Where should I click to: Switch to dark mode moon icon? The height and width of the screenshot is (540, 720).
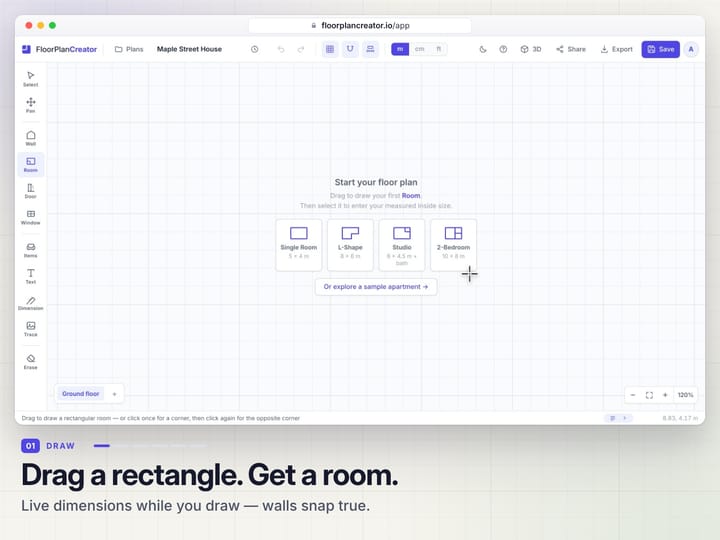tap(483, 49)
